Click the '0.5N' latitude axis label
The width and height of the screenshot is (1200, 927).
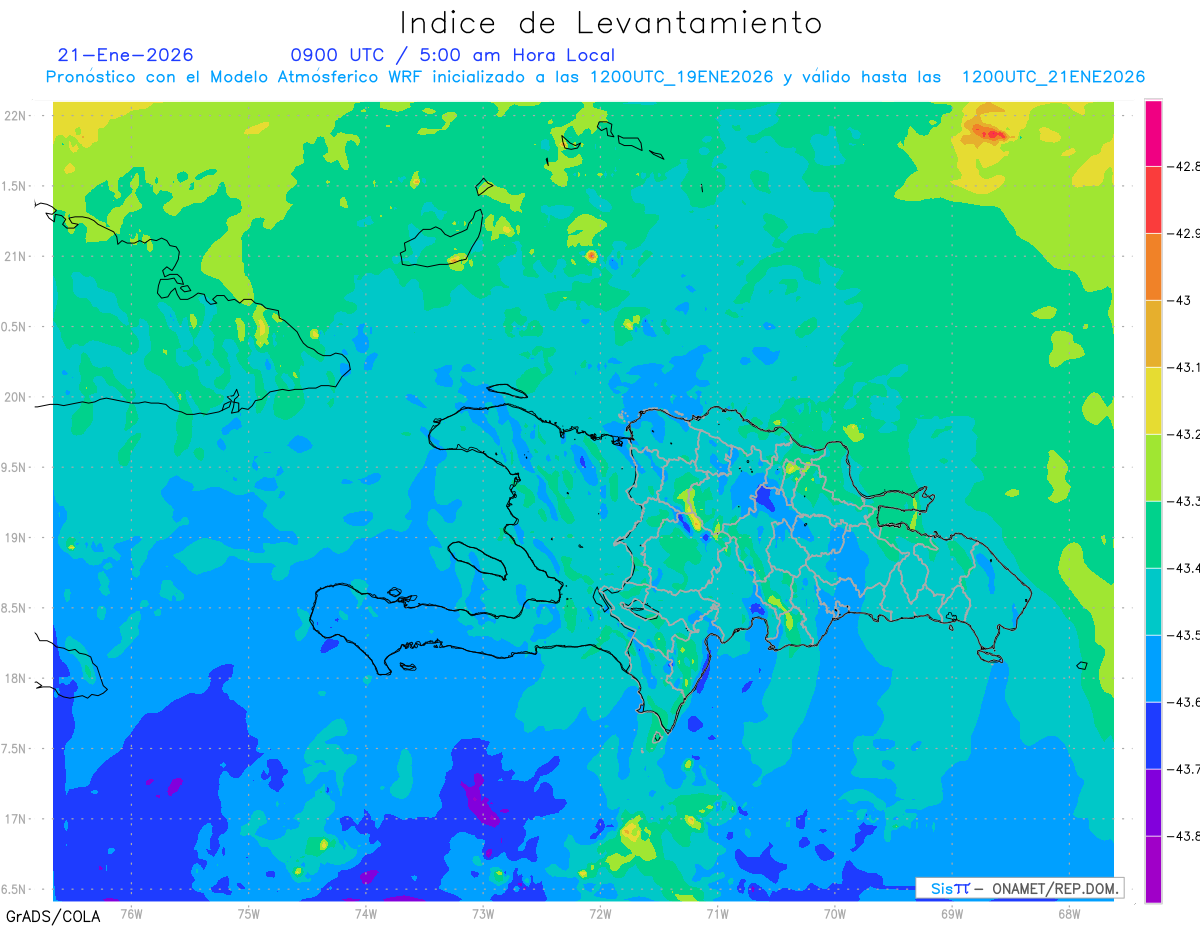click(x=15, y=327)
